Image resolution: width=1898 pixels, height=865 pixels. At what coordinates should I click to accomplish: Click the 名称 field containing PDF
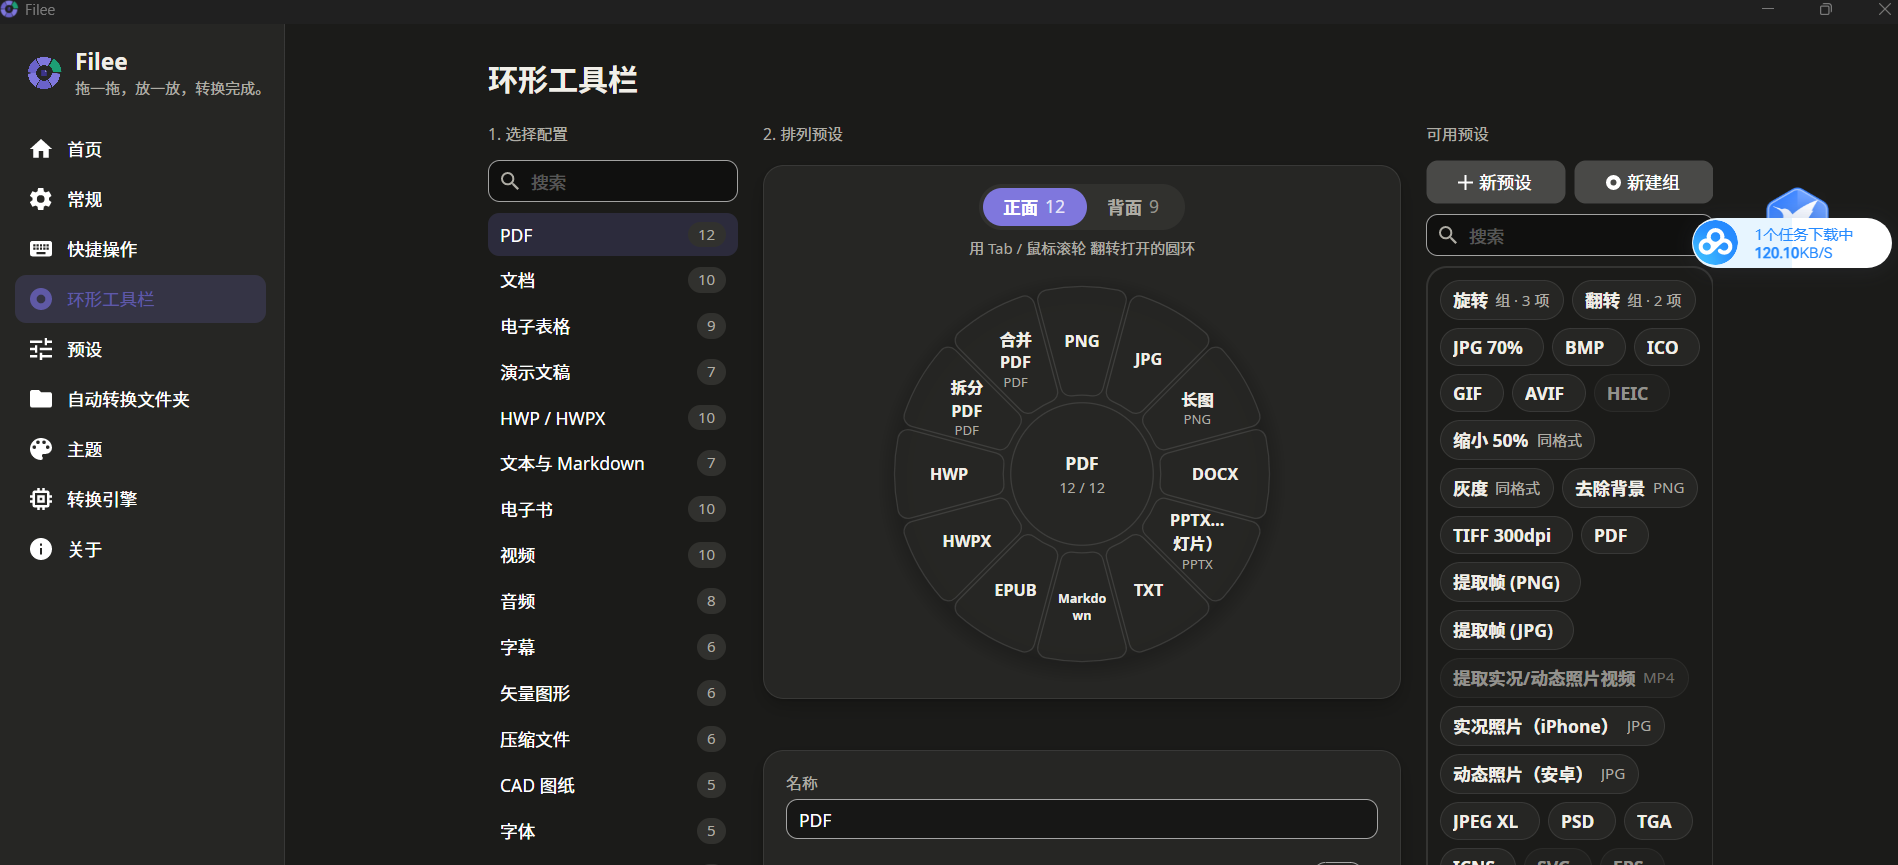point(1081,820)
